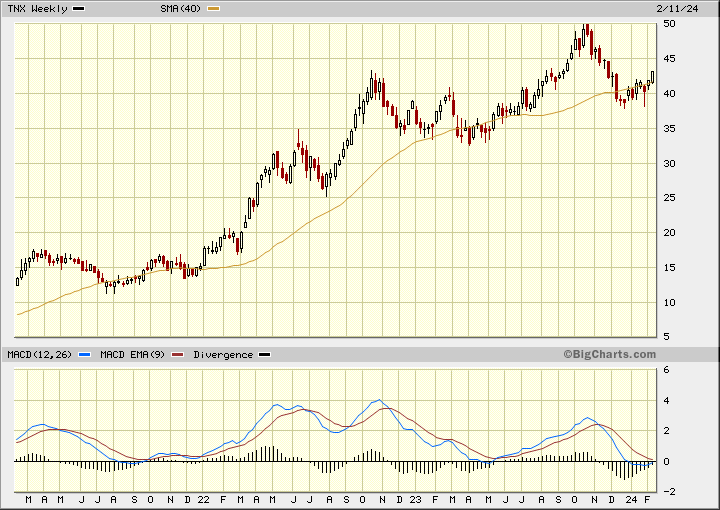This screenshot has height=510, width=720.
Task: Click the 15 price axis value
Action: pyautogui.click(x=669, y=268)
